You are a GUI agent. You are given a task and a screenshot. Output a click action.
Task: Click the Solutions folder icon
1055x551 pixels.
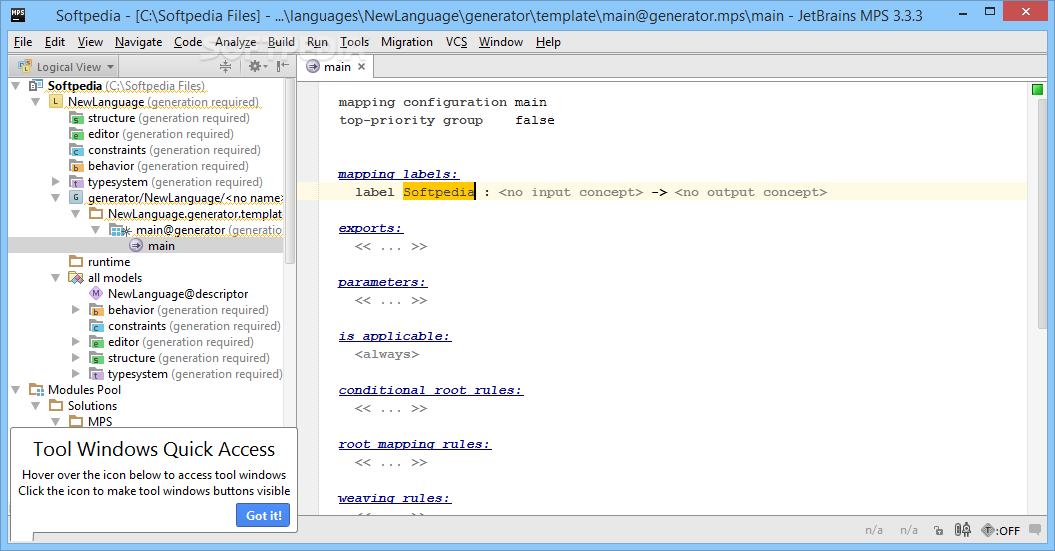click(57, 406)
